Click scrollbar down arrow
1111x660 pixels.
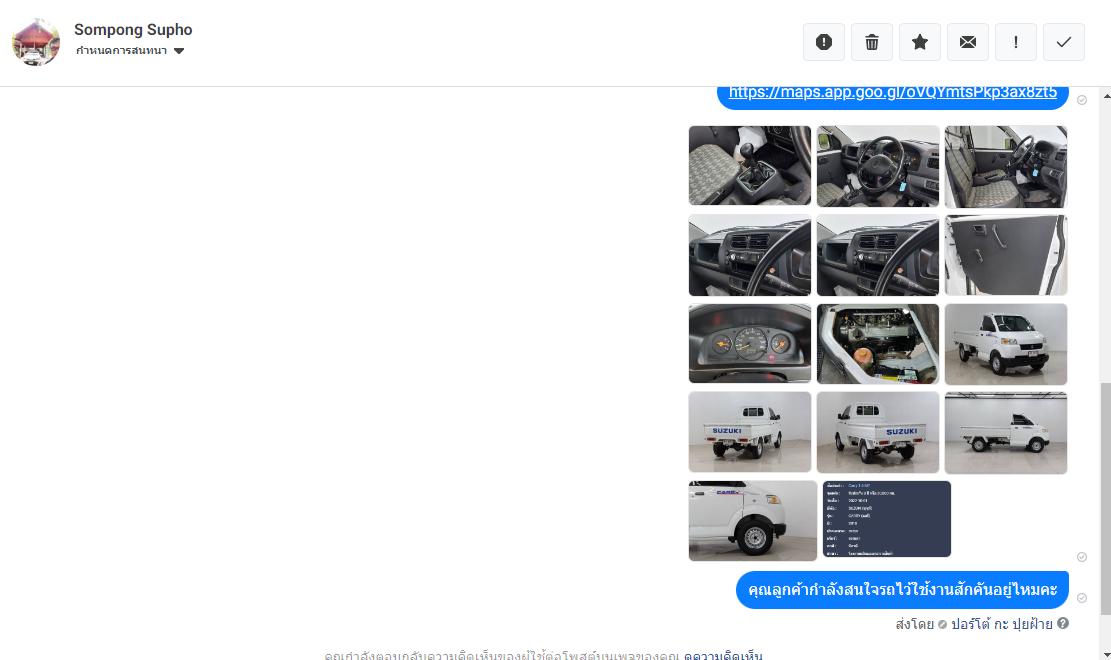pos(1106,654)
